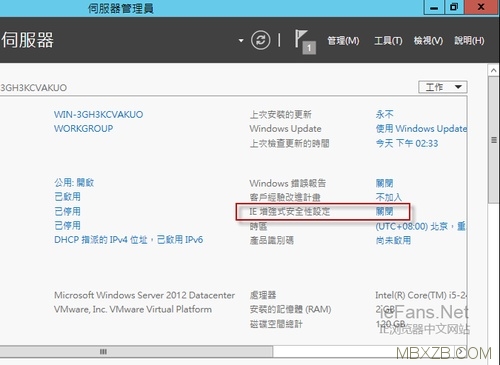
Task: Click 今天 下午 02:33 last checked link
Action: 407,143
